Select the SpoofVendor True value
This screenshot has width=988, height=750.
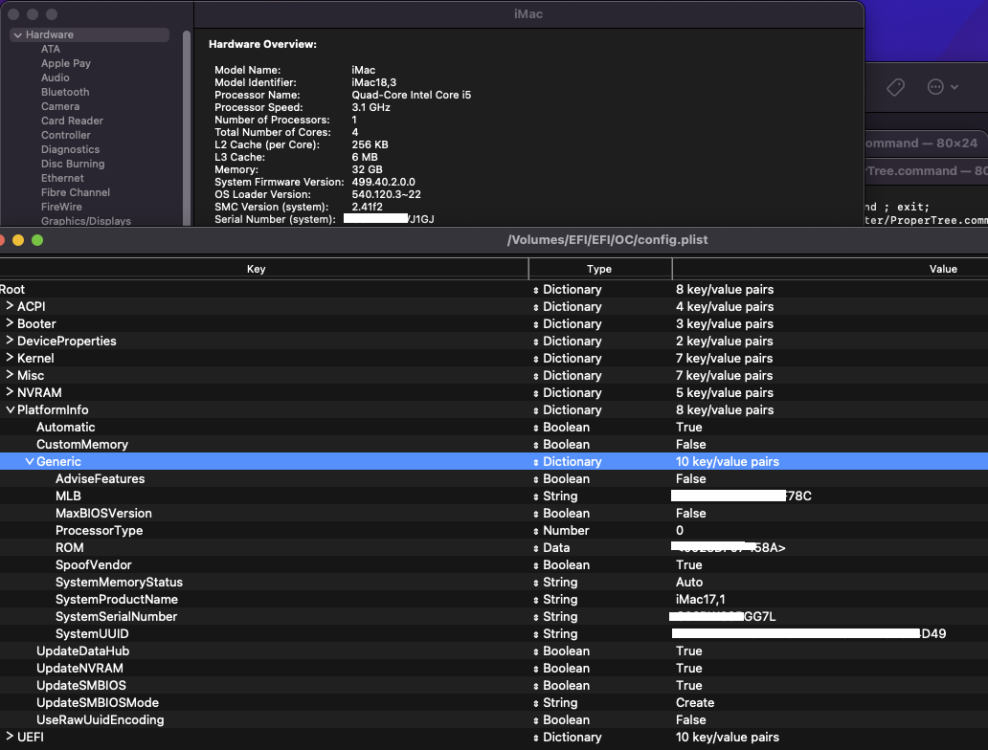tap(689, 565)
